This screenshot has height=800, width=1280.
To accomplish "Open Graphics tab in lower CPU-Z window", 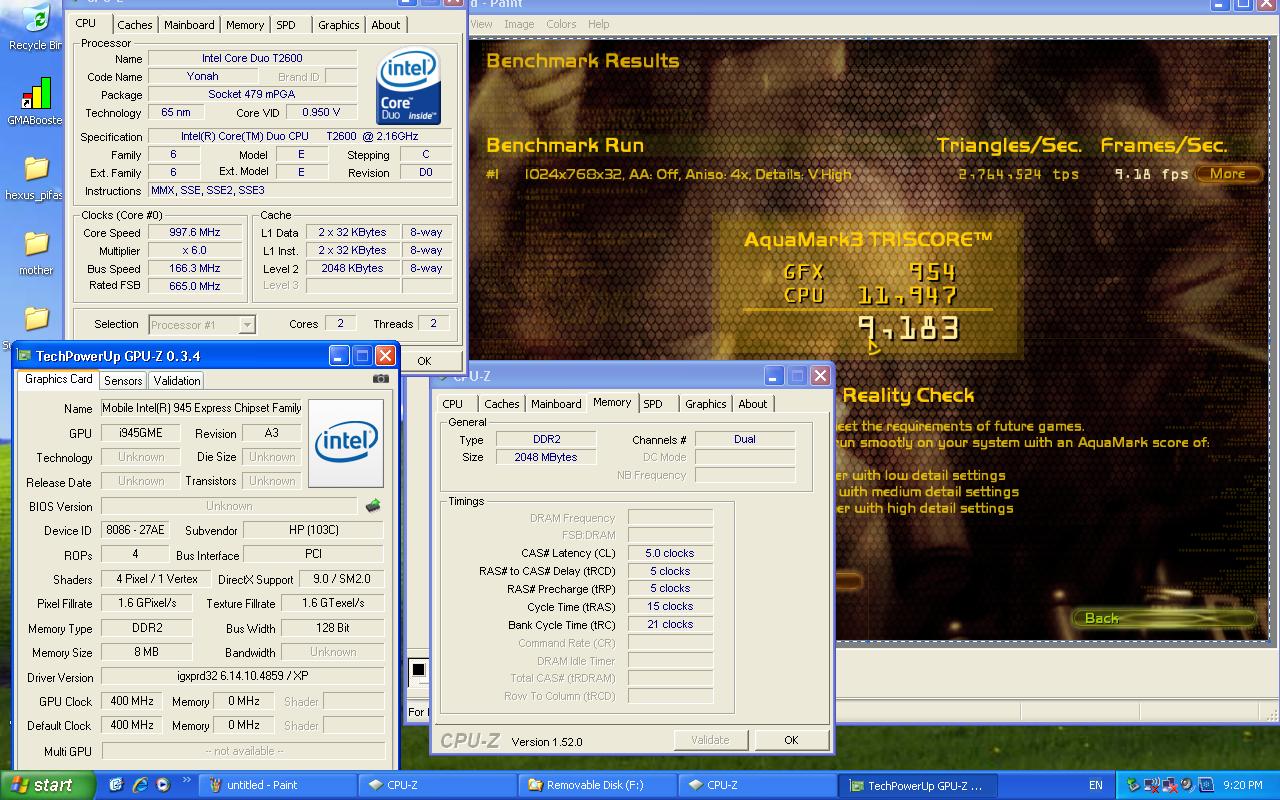I will tap(706, 404).
